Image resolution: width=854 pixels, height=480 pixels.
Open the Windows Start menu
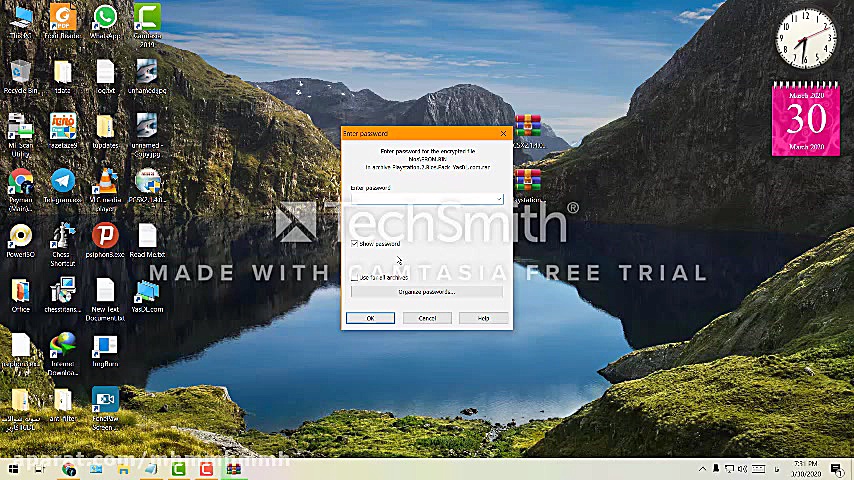point(13,469)
